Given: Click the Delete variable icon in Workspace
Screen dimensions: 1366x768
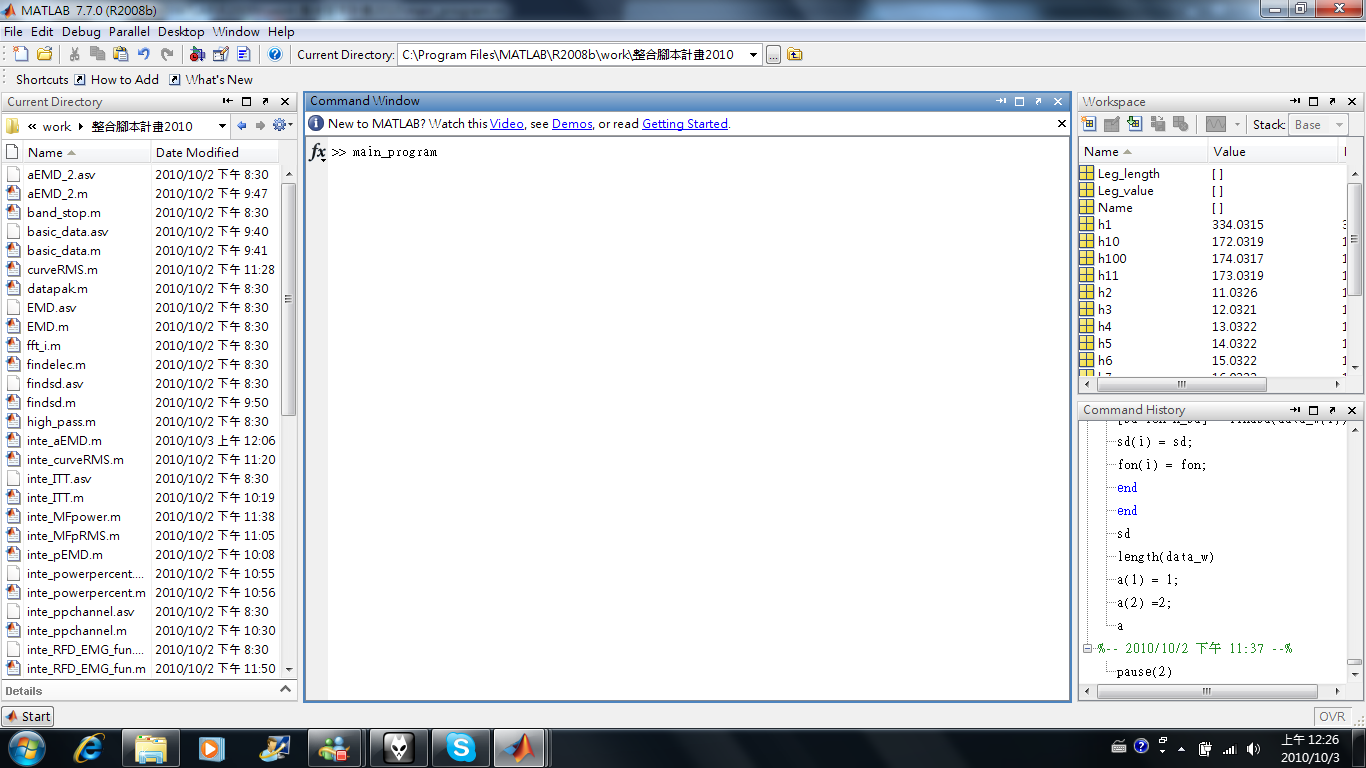Looking at the screenshot, I should [1181, 124].
